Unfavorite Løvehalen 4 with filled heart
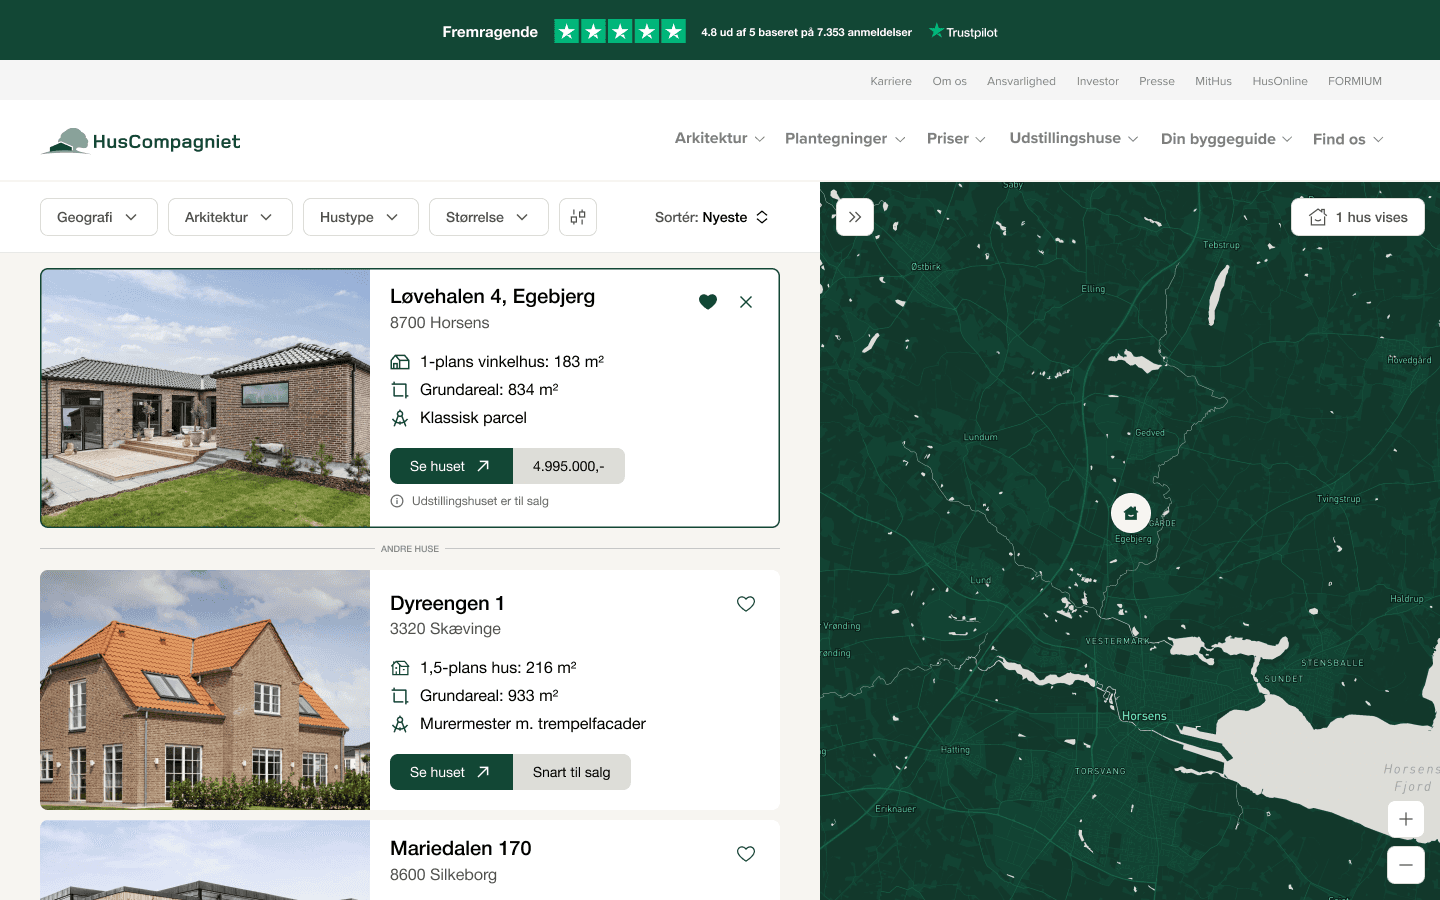This screenshot has width=1440, height=900. tap(708, 302)
